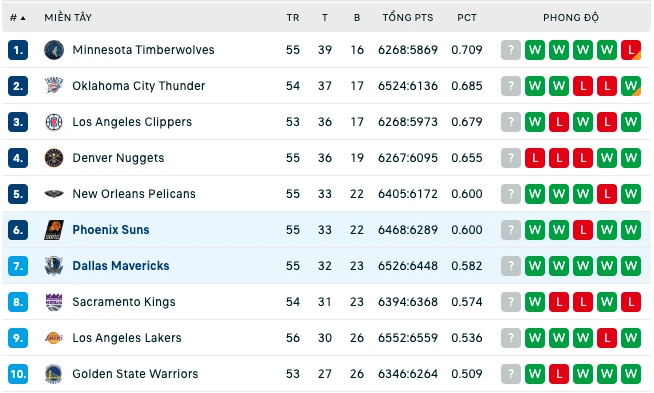Click the Sacramento Kings logo
Viewport: 654px width, 393px height.
point(54,302)
